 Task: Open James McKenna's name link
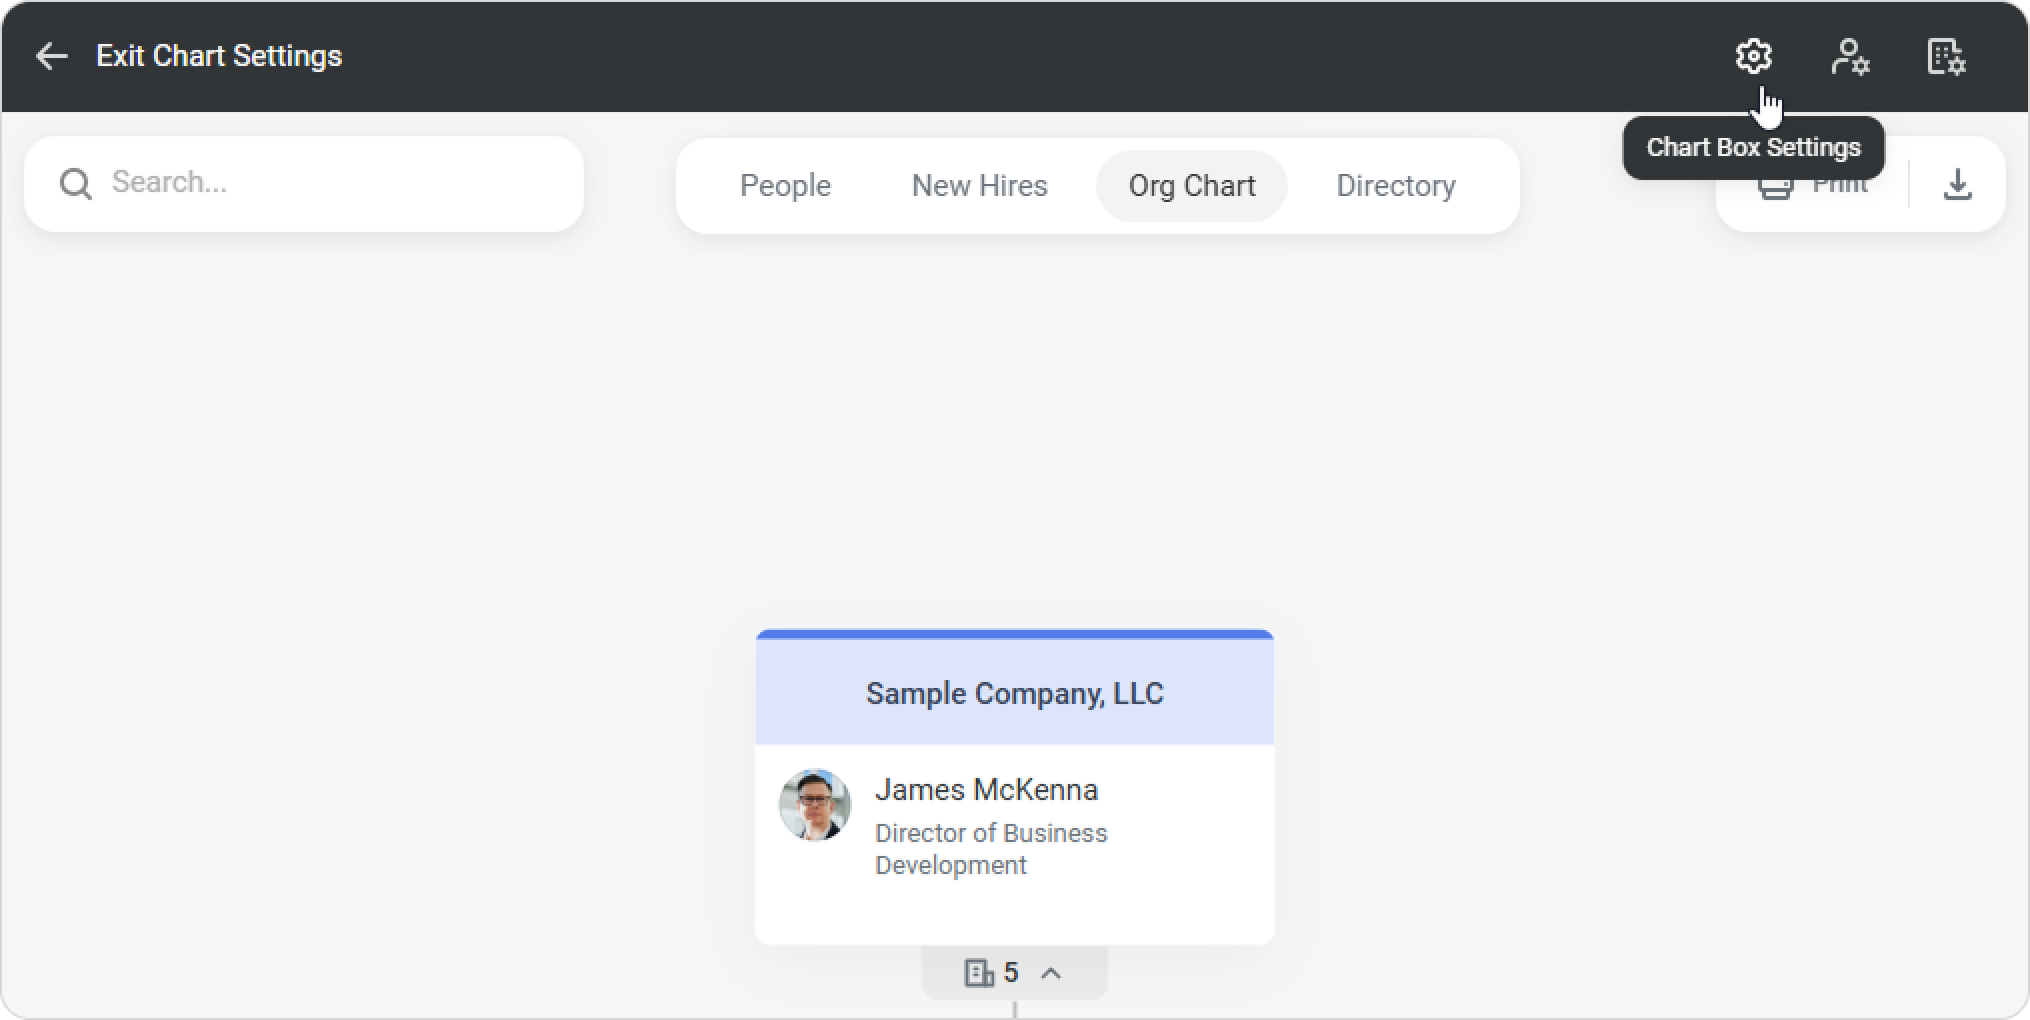point(986,790)
